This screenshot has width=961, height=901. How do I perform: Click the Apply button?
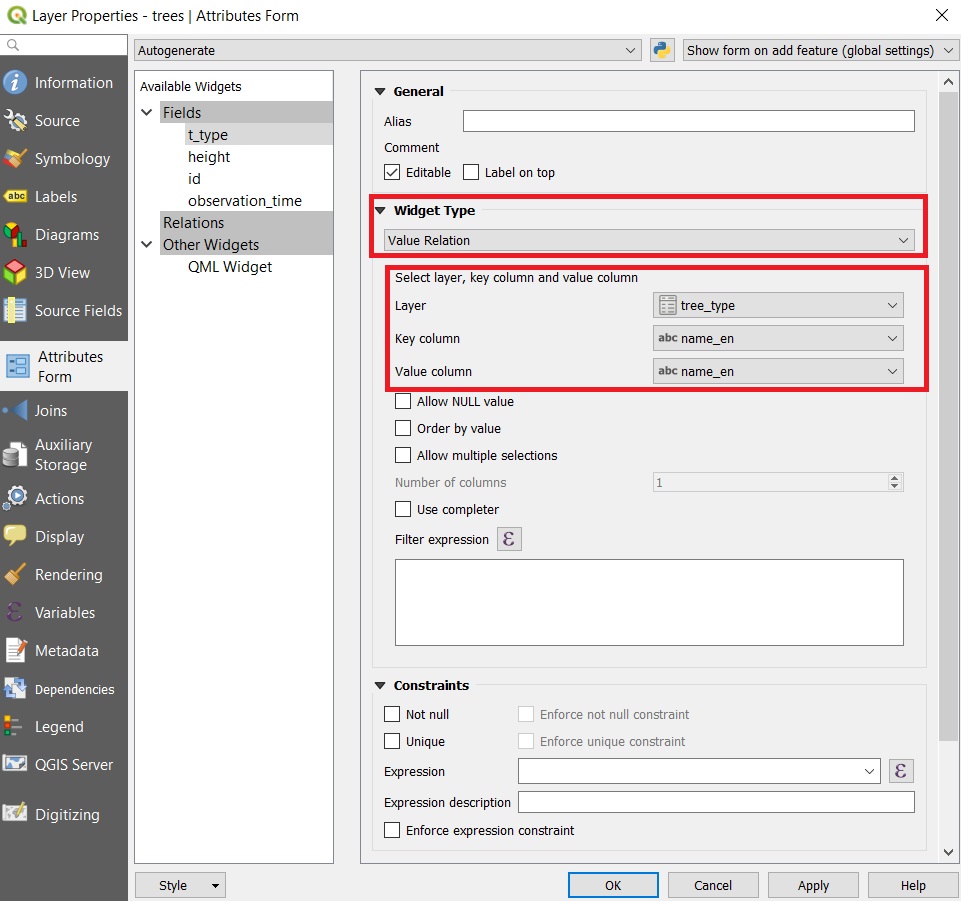click(813, 885)
